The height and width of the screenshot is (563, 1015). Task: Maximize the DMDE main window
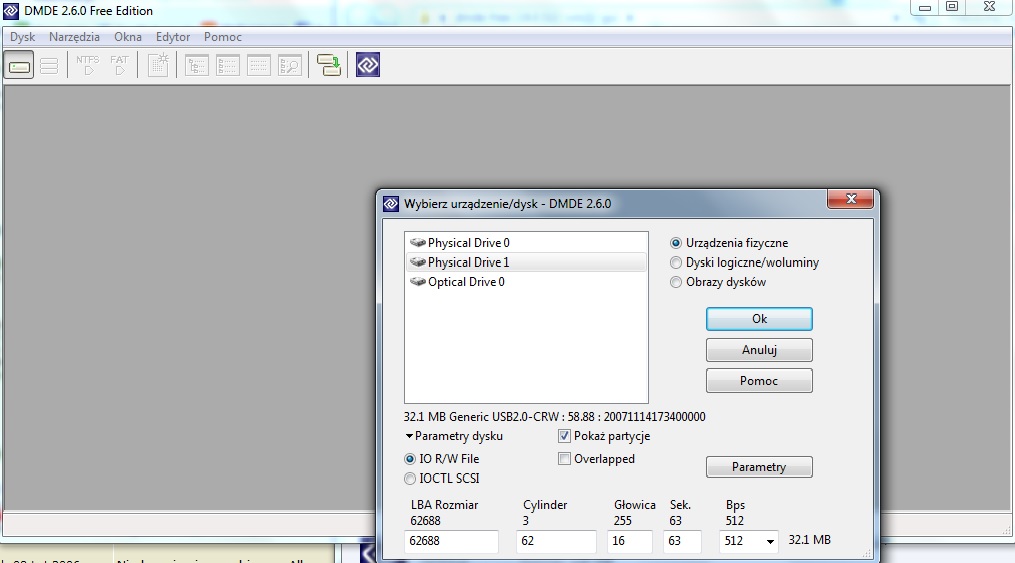952,7
